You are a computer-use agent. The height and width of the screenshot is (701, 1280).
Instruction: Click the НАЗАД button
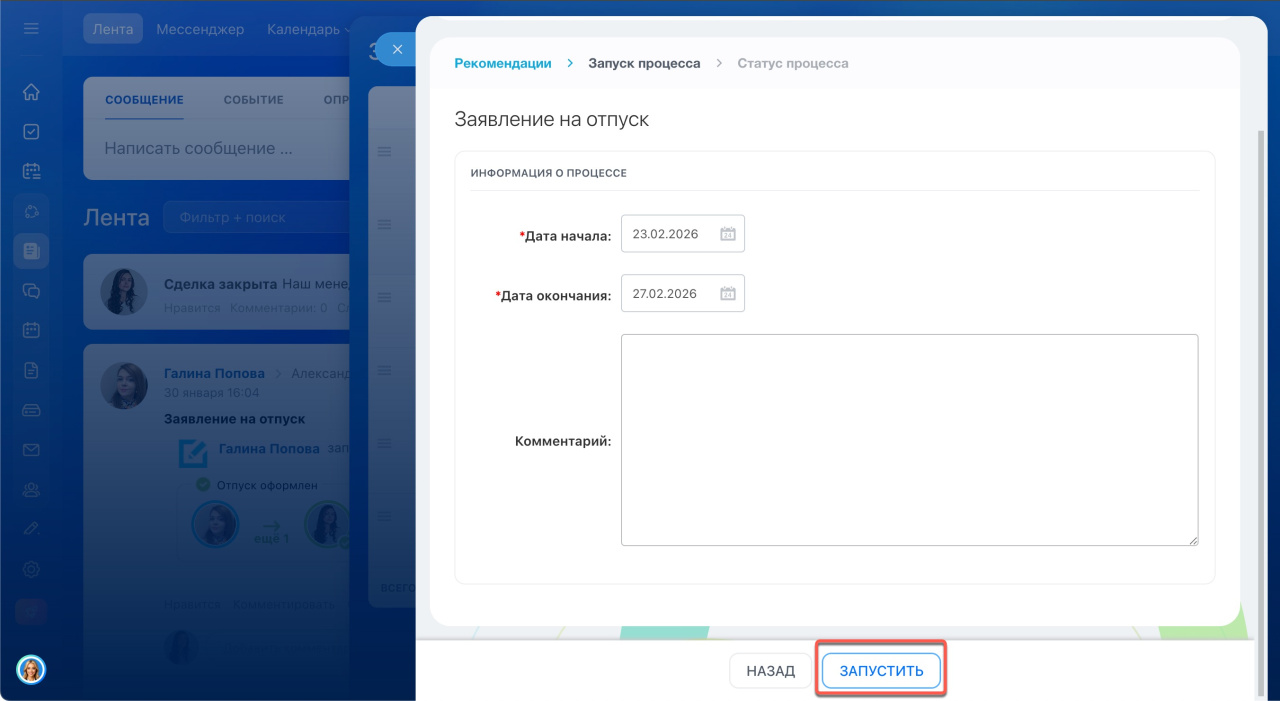(770, 671)
